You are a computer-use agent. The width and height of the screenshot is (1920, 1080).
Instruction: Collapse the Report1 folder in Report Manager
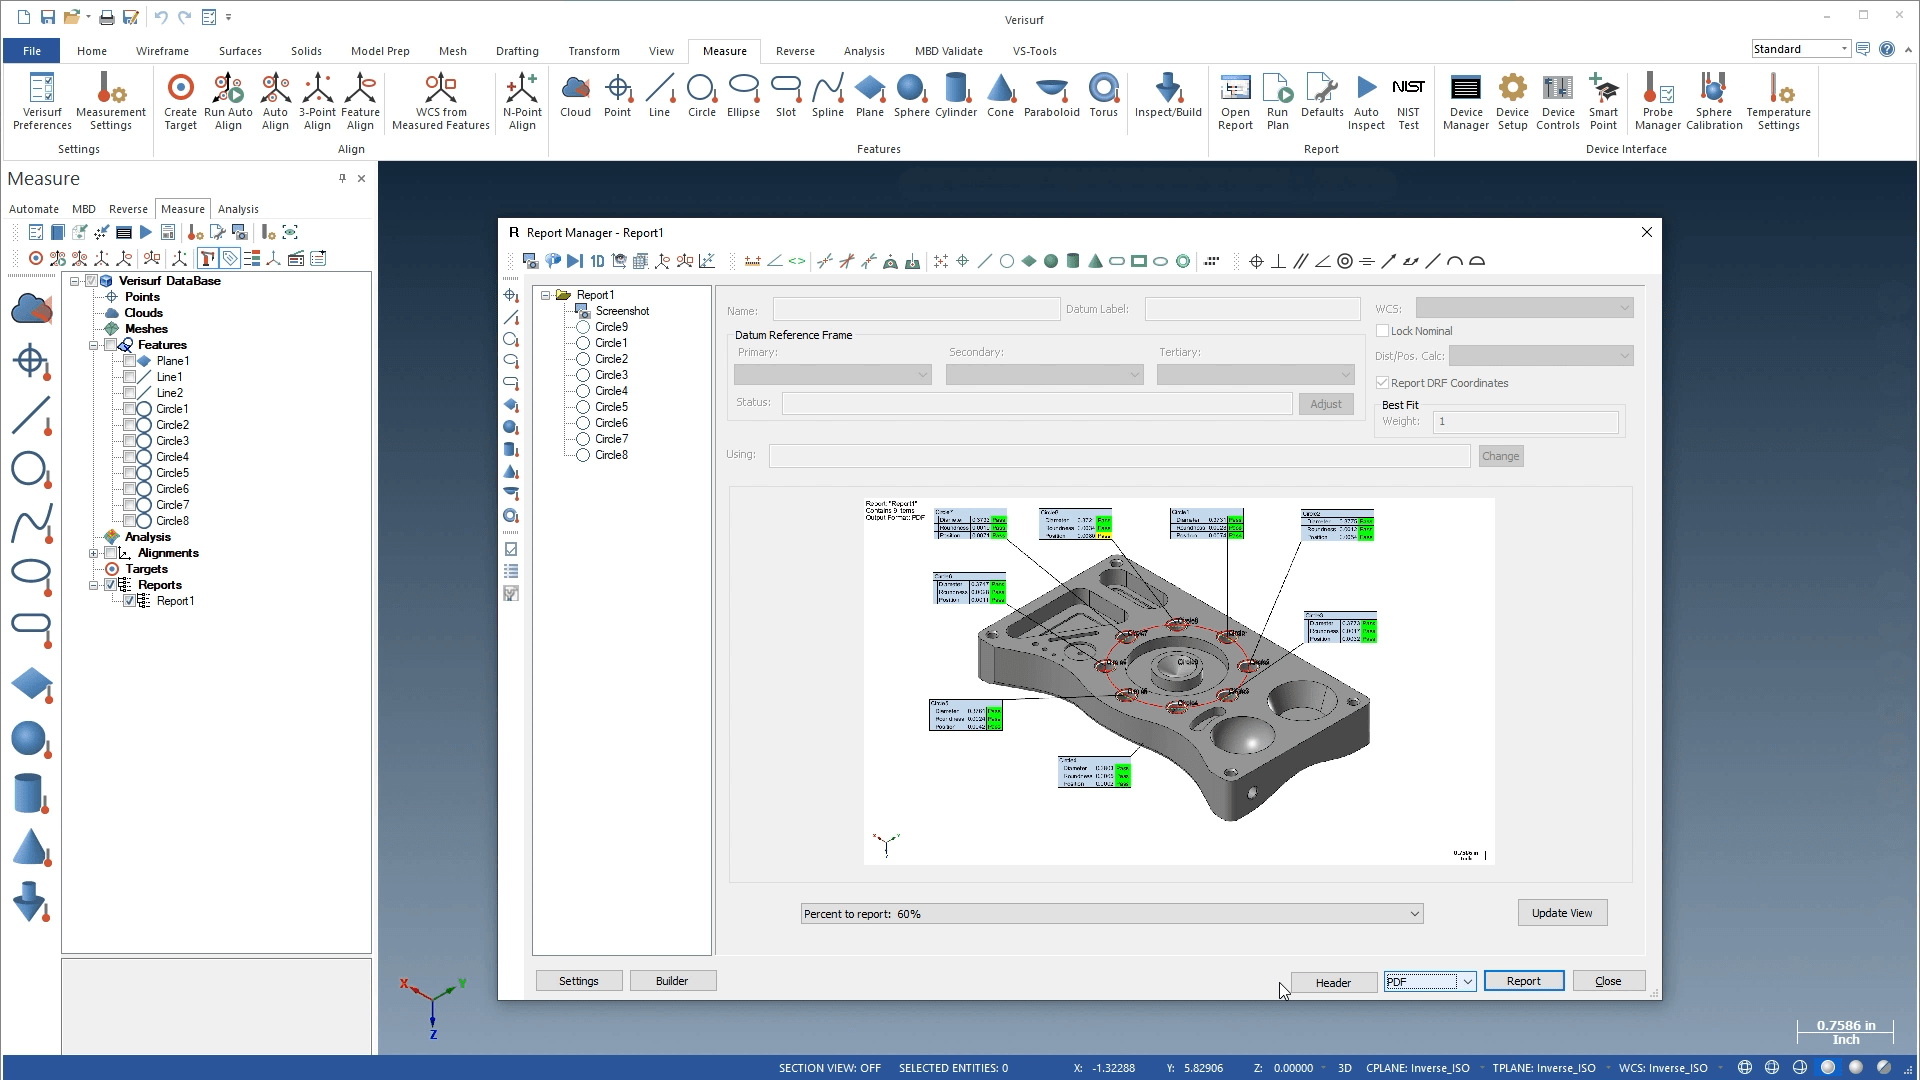coord(546,295)
